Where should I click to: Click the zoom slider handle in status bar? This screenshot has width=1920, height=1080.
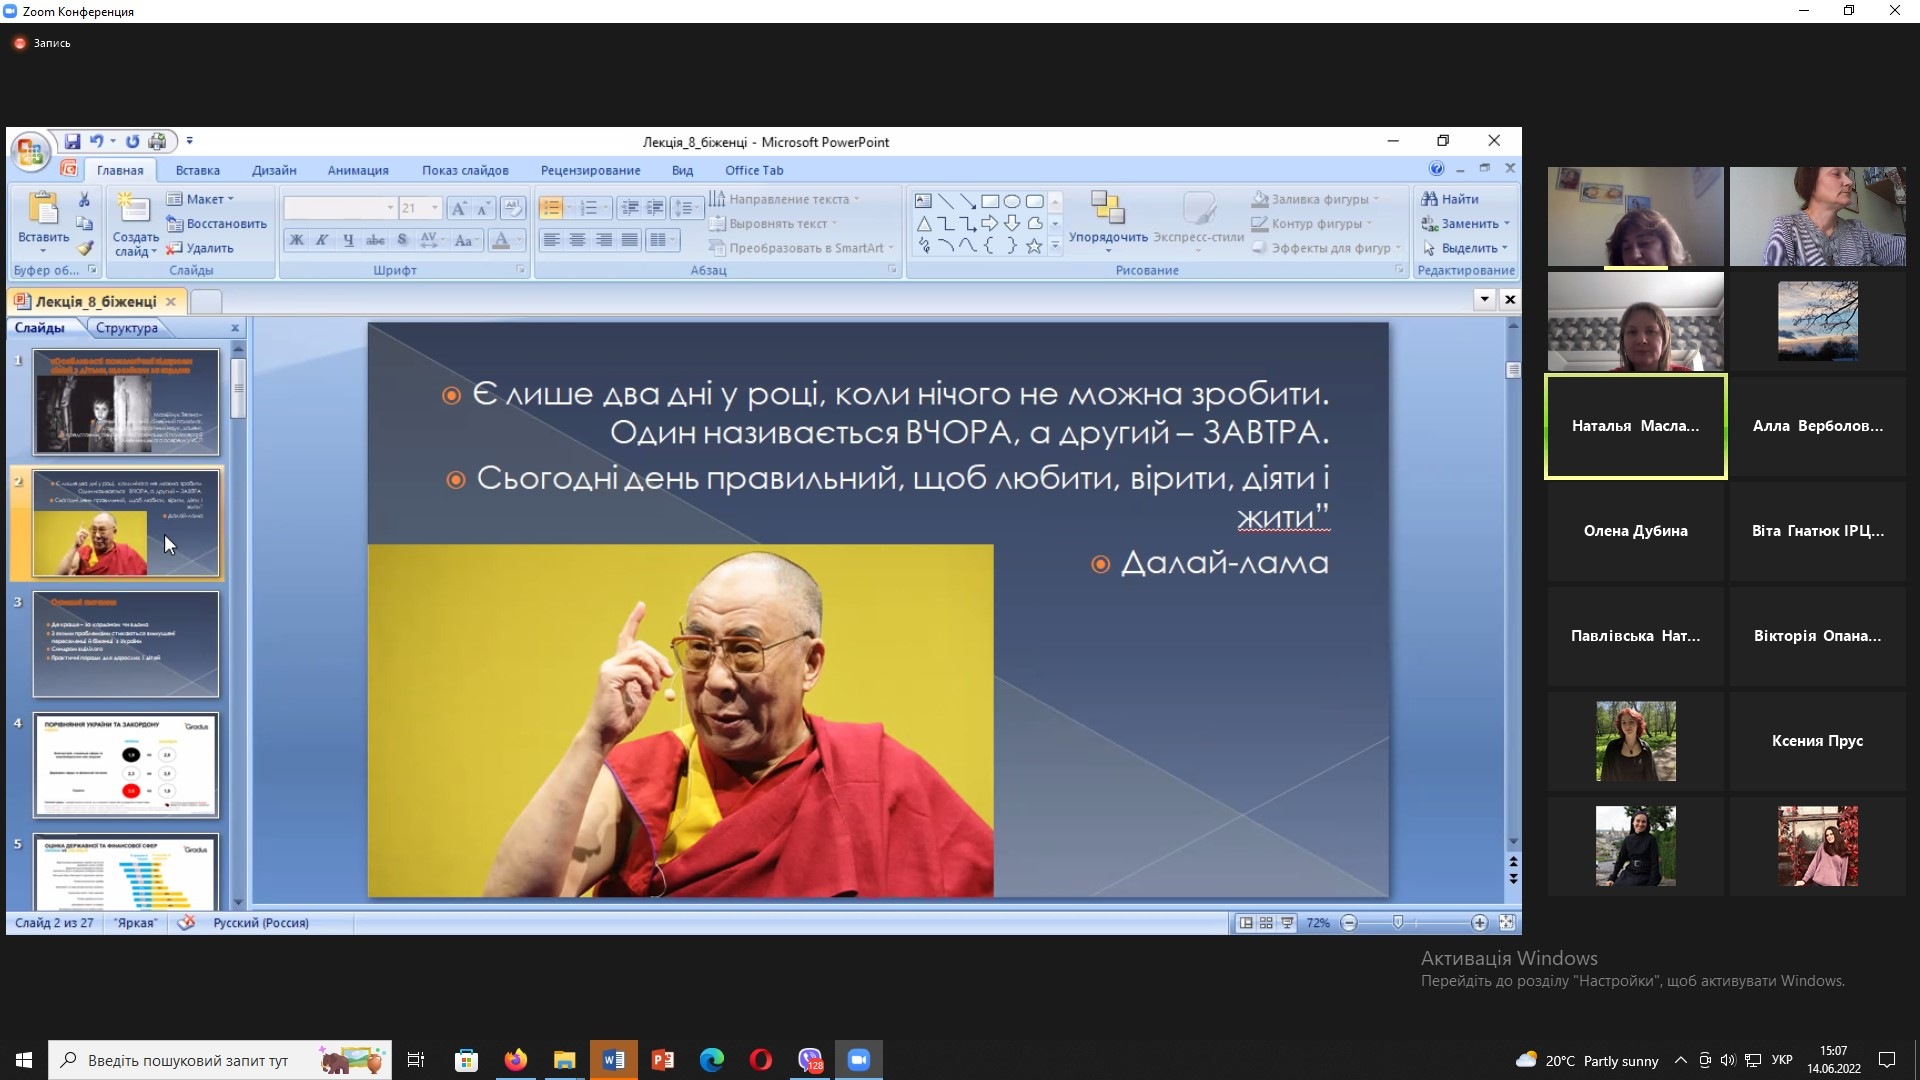(x=1398, y=922)
